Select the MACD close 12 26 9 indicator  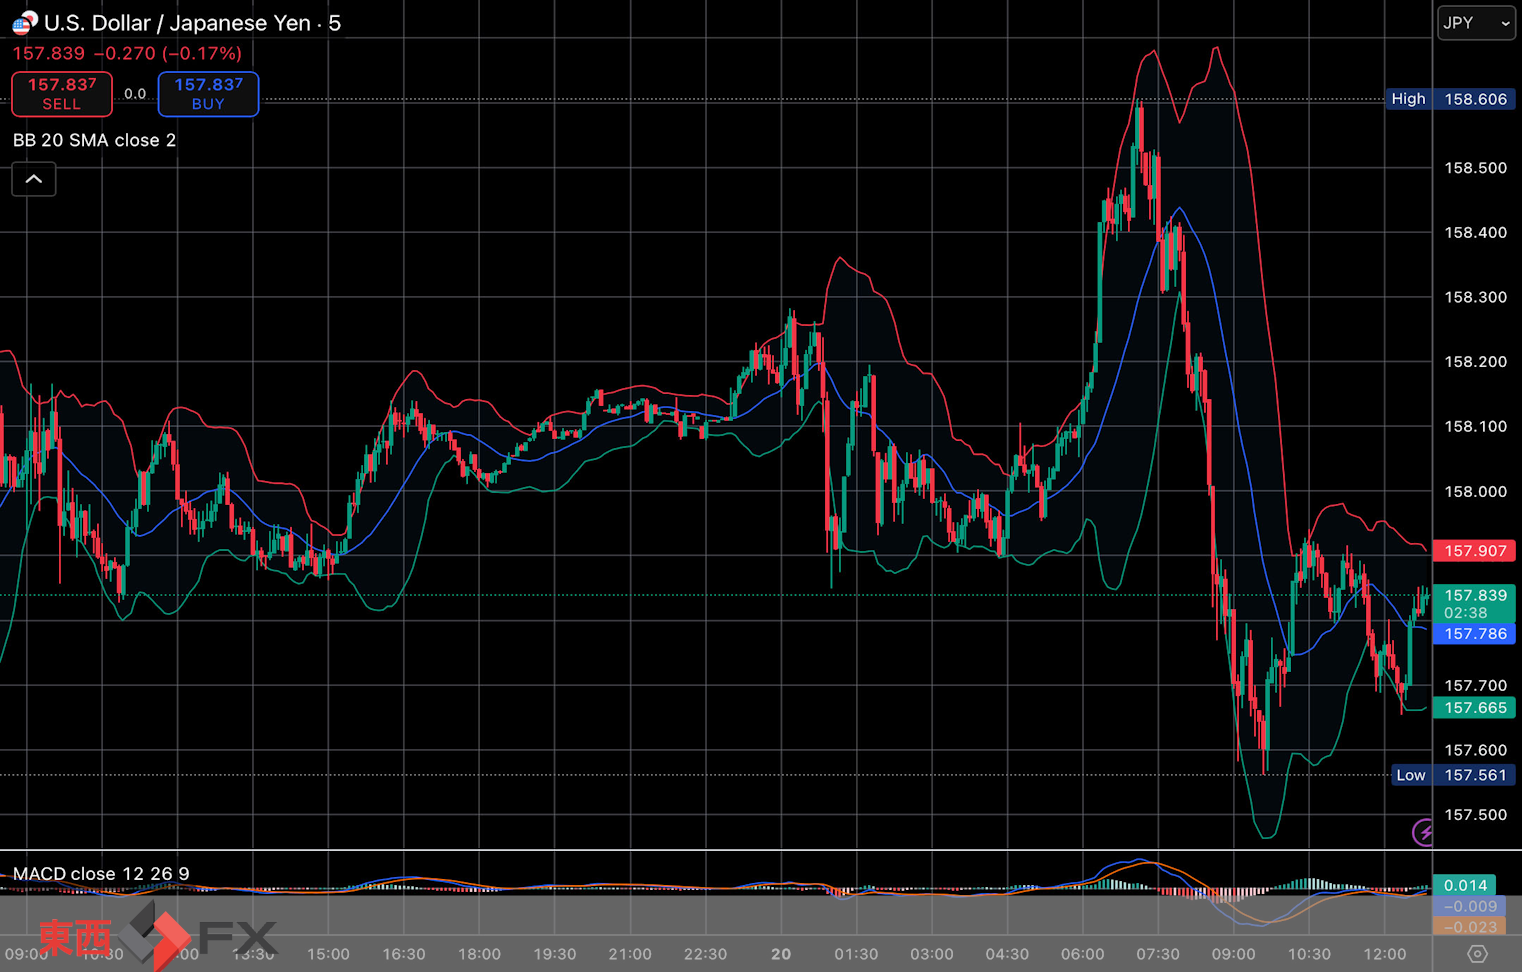coord(101,873)
